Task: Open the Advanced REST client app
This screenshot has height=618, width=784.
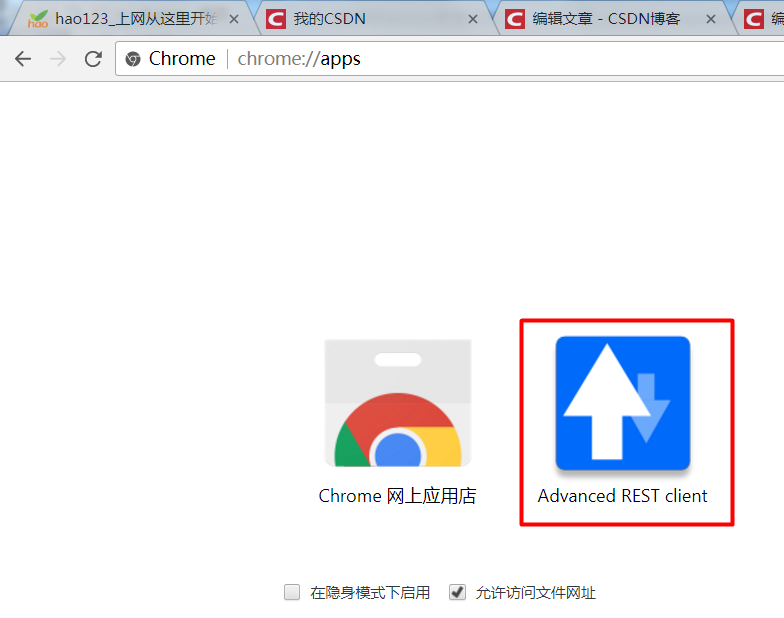Action: [x=622, y=403]
